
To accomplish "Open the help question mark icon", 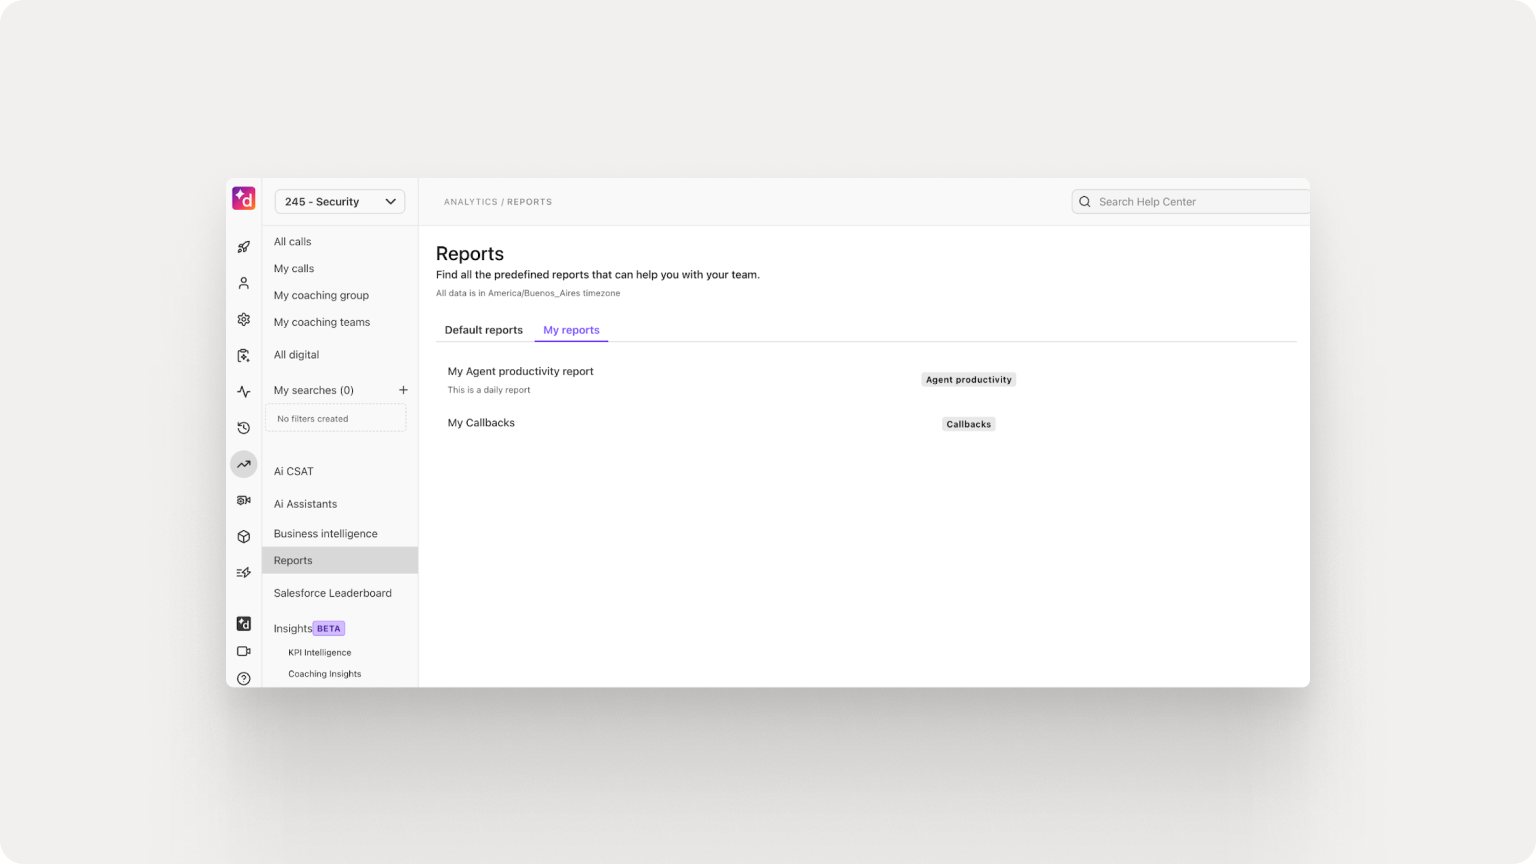I will 243,678.
